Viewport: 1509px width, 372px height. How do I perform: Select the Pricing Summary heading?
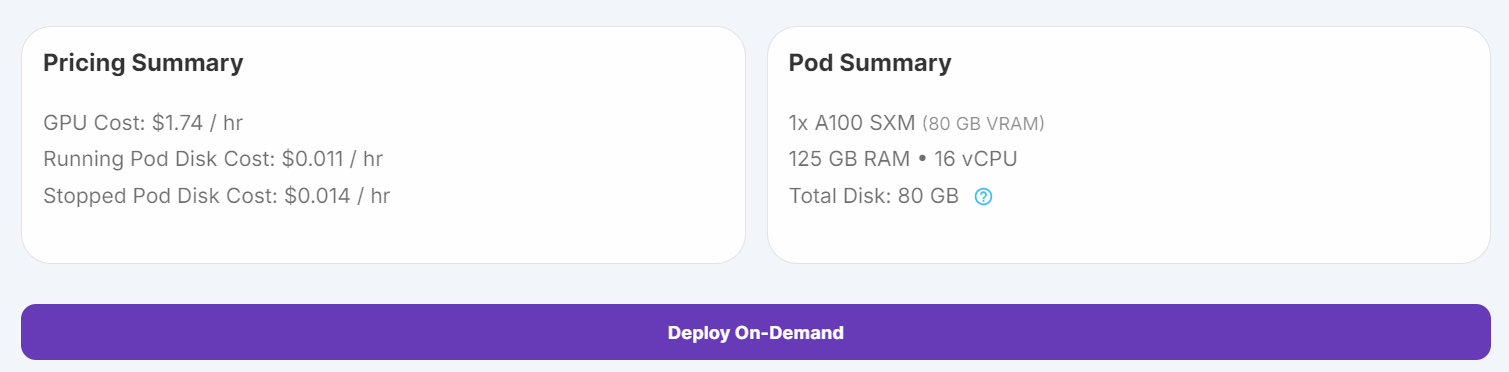[x=143, y=63]
